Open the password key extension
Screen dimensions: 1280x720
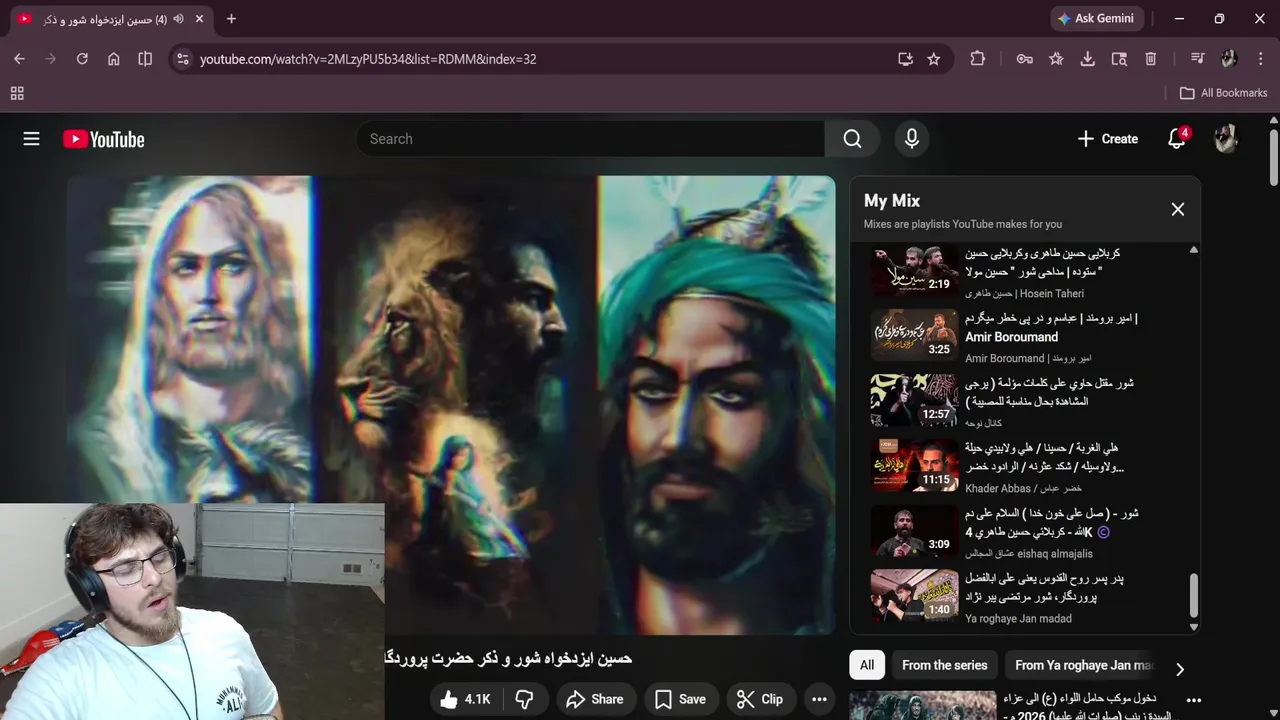1025,59
